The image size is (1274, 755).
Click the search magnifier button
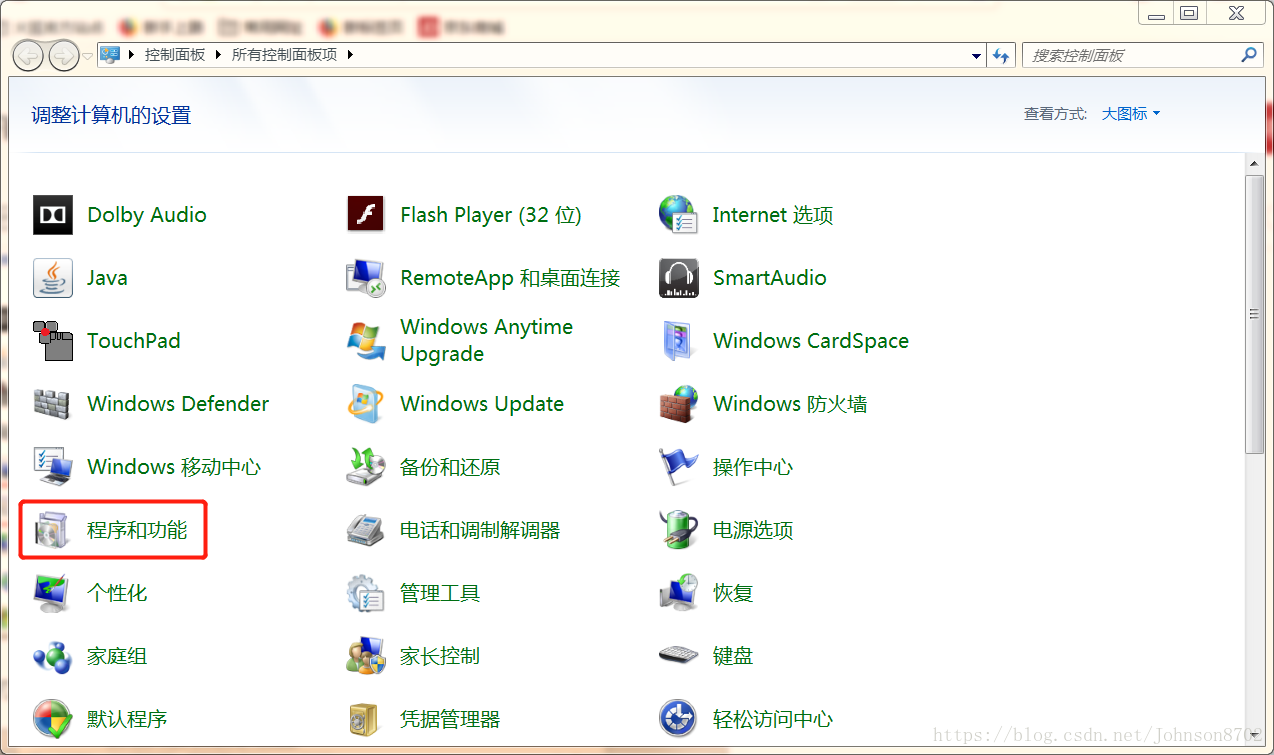(x=1248, y=55)
